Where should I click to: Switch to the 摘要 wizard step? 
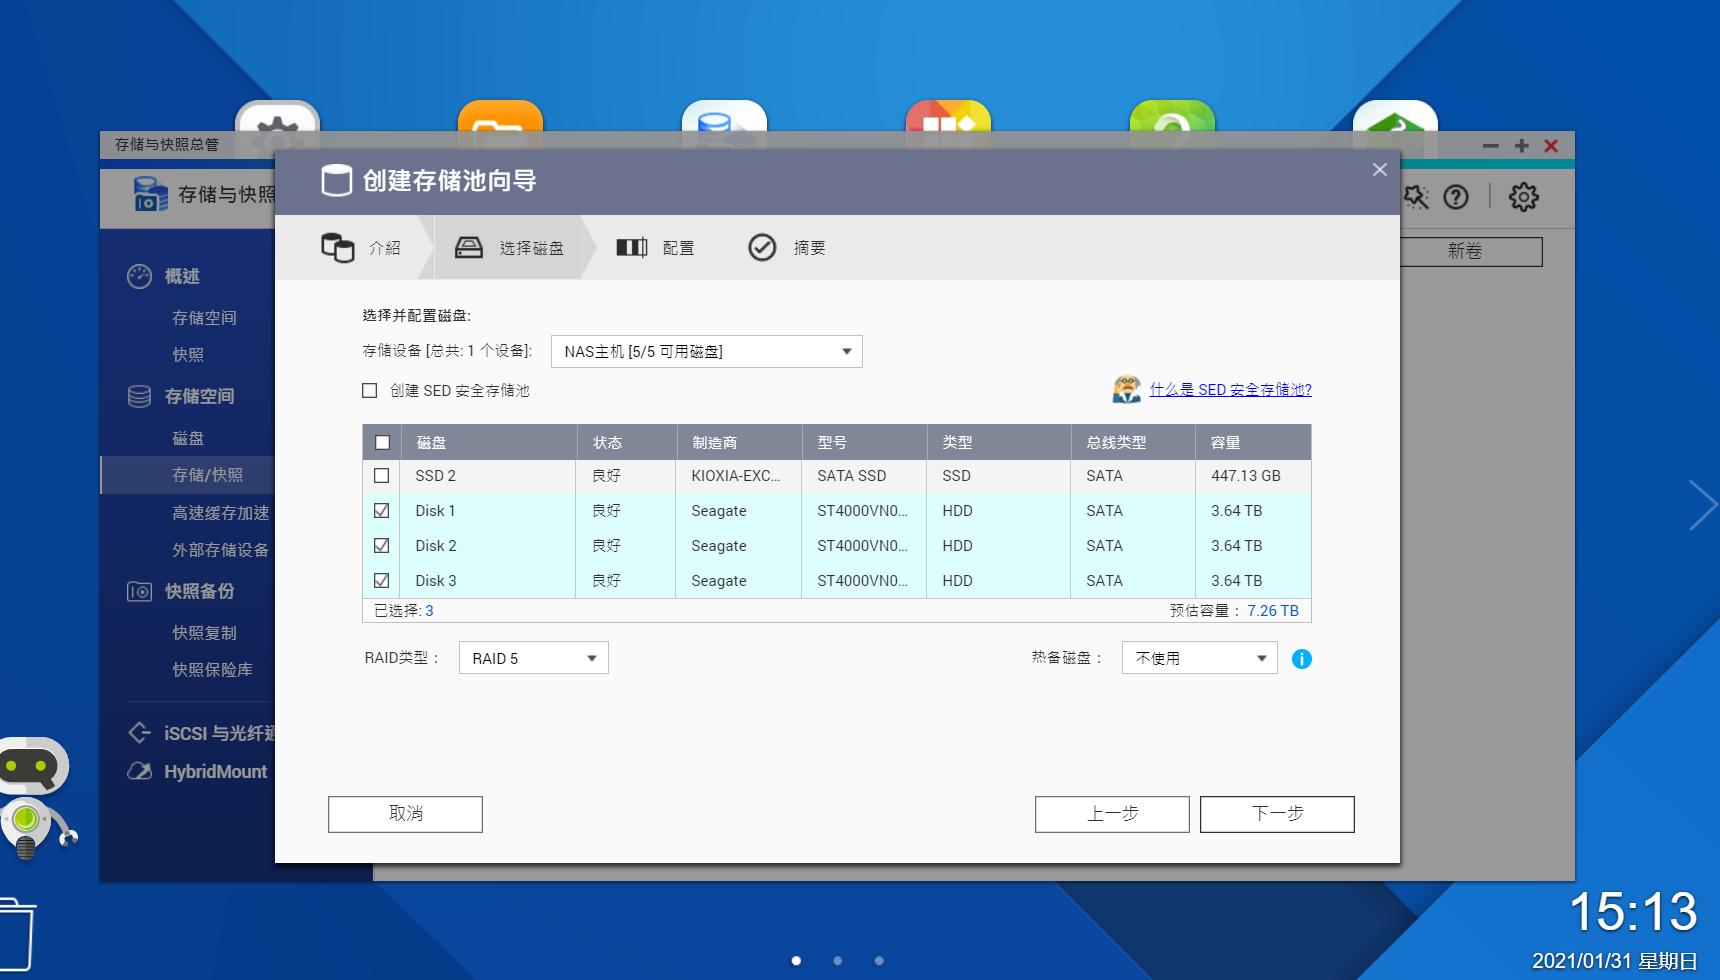tap(786, 247)
